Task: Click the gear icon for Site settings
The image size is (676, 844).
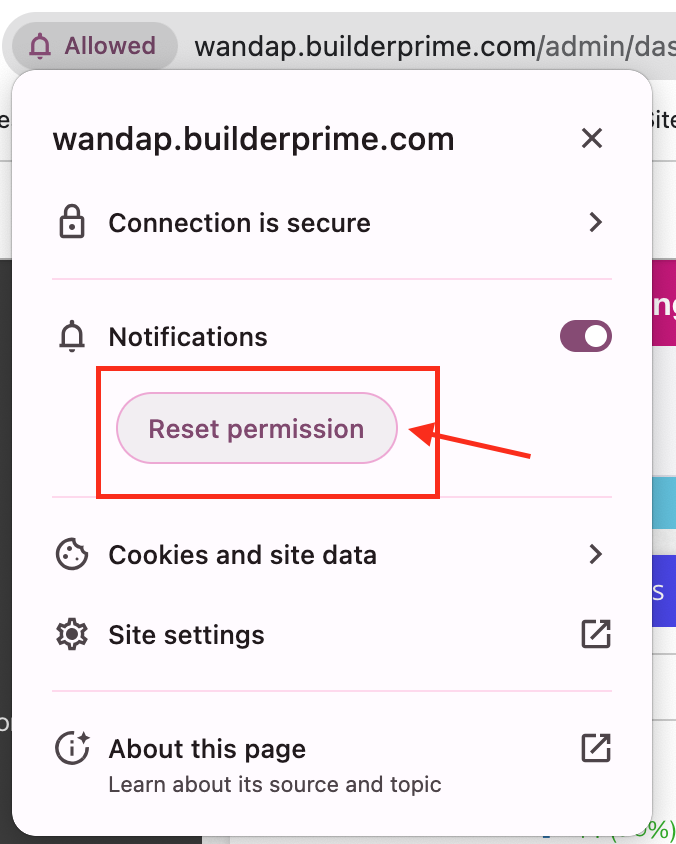Action: click(72, 634)
